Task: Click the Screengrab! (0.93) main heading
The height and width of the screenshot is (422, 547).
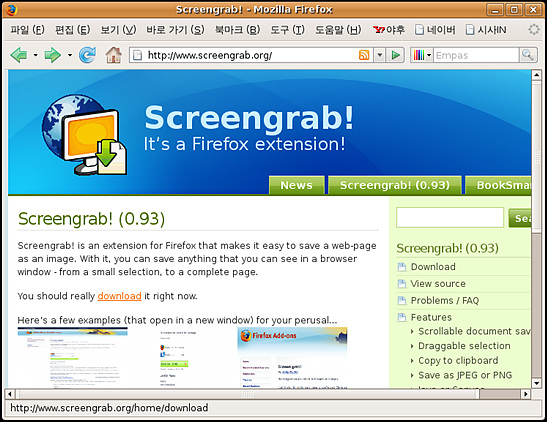Action: pyautogui.click(x=91, y=219)
